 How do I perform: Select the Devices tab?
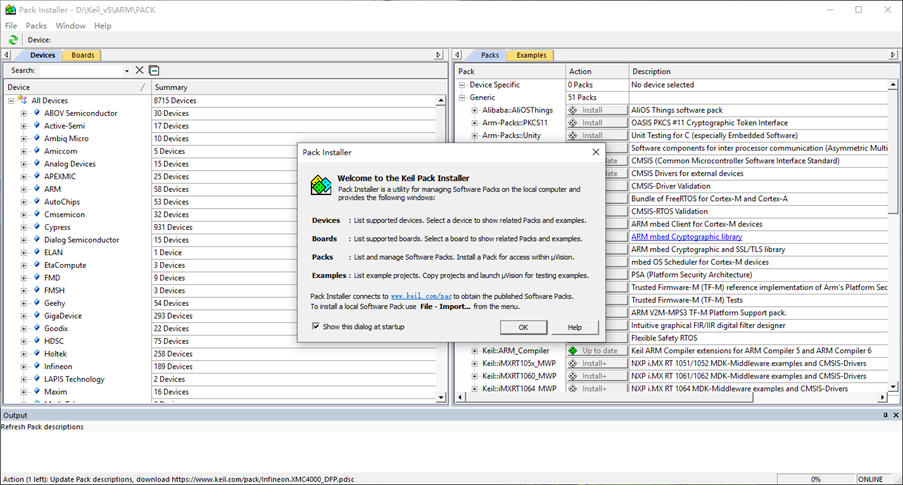point(43,55)
